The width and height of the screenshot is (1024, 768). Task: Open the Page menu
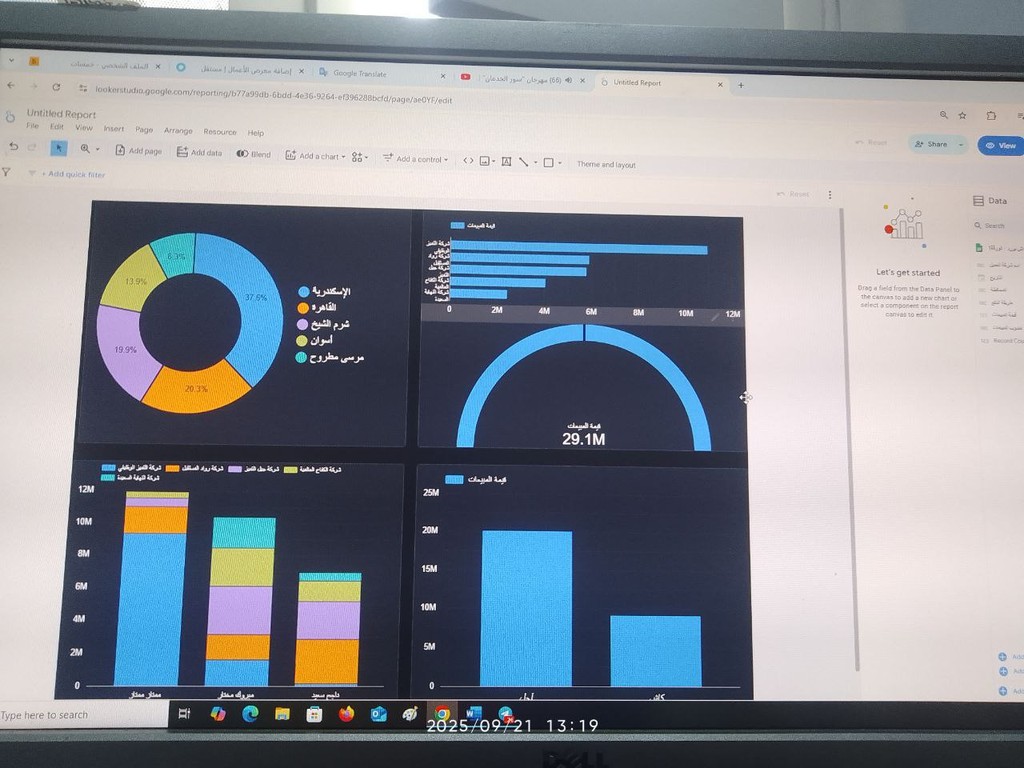144,129
